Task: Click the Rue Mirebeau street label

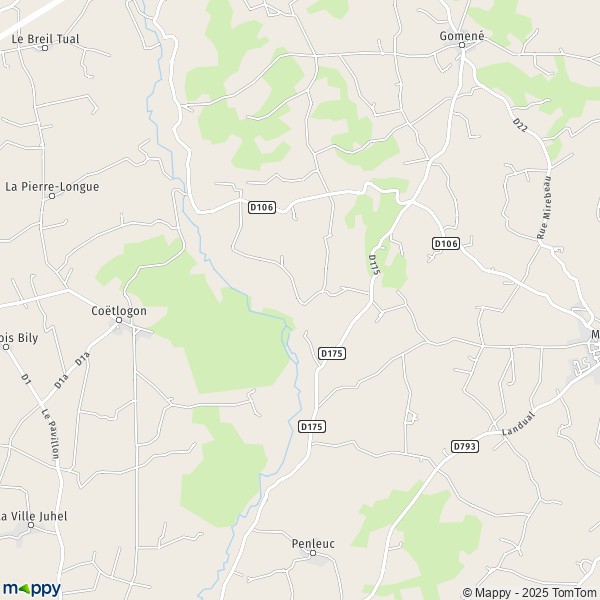Action: 545,208
